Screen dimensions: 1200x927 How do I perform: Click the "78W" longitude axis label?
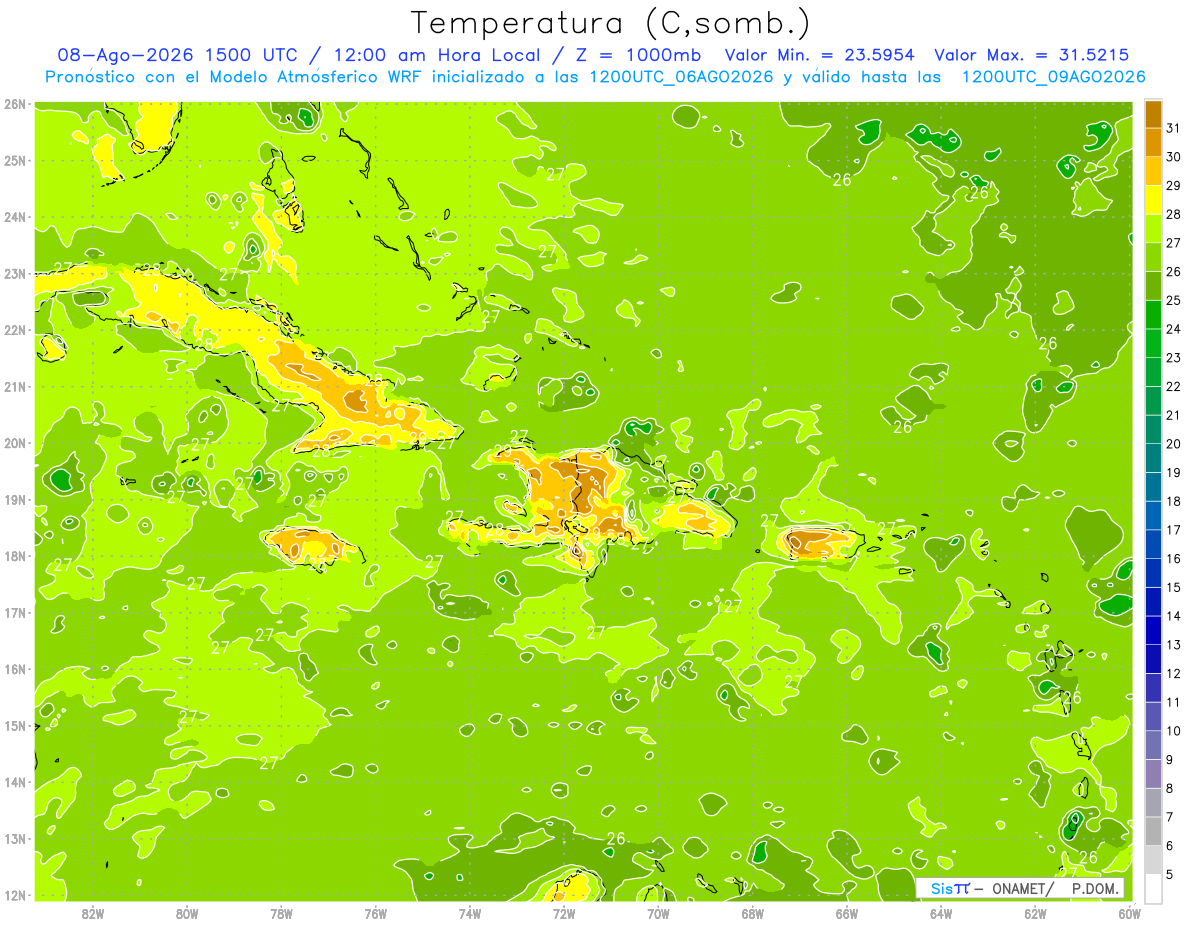281,913
